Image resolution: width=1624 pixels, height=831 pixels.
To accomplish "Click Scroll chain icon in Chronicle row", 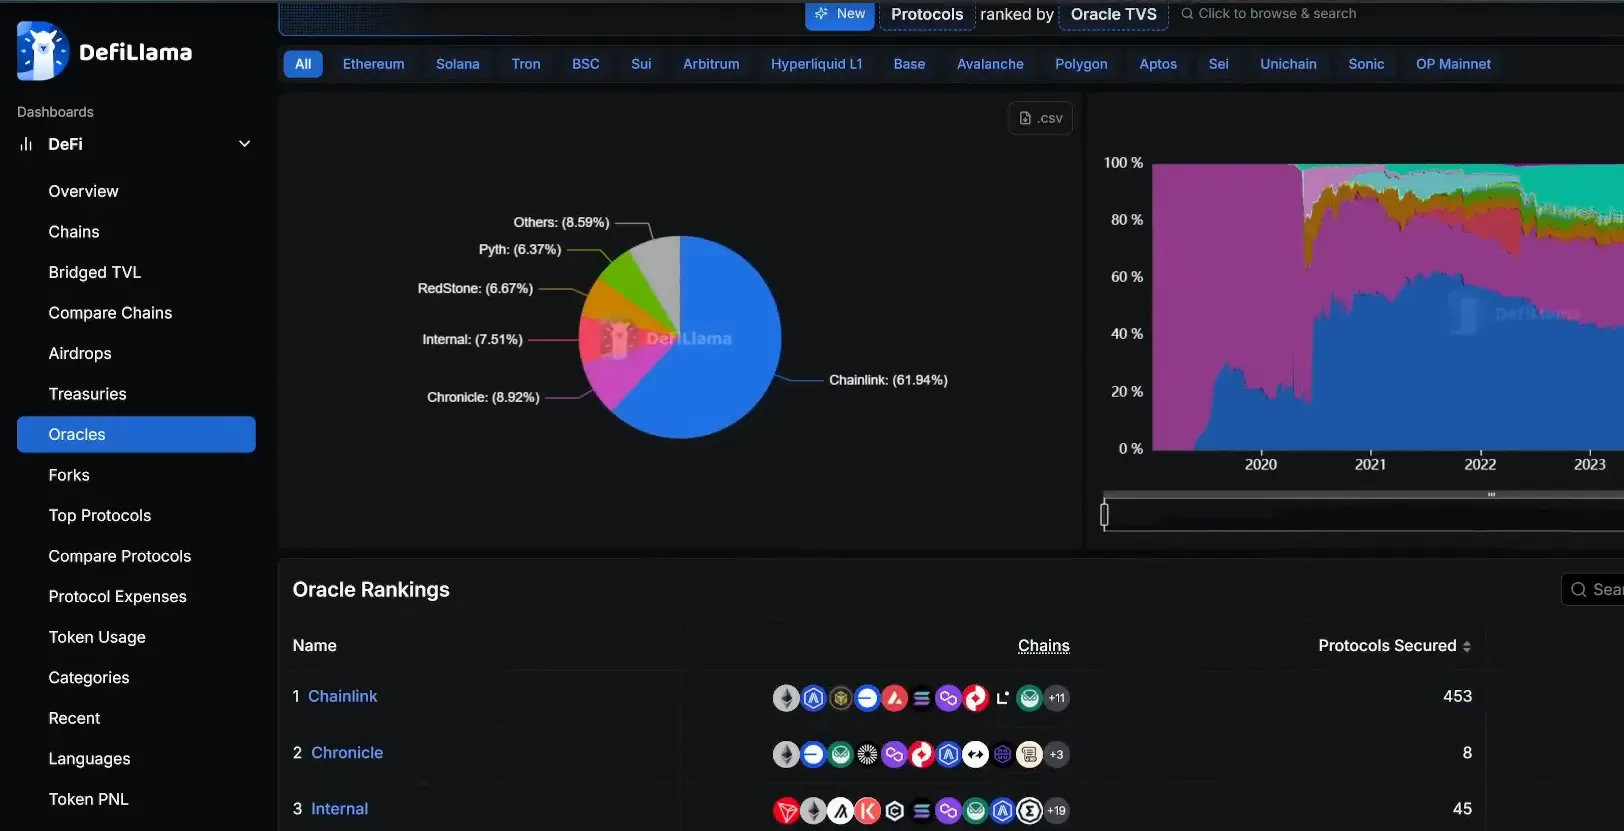I will tap(1029, 754).
